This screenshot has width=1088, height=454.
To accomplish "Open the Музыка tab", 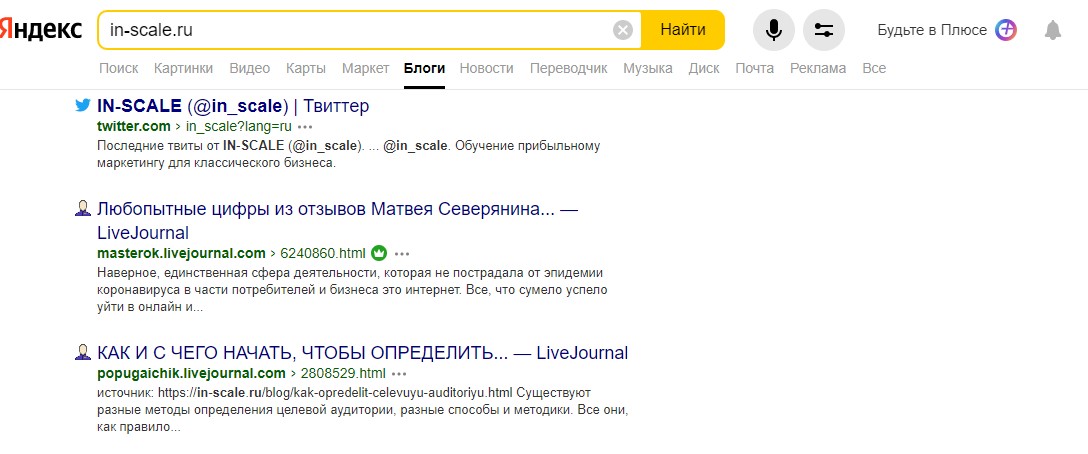I will pyautogui.click(x=647, y=68).
